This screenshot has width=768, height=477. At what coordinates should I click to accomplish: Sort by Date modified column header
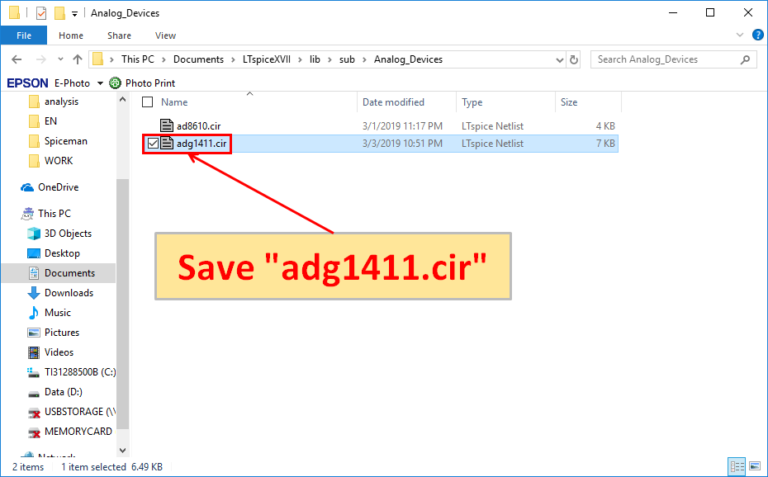tap(393, 102)
